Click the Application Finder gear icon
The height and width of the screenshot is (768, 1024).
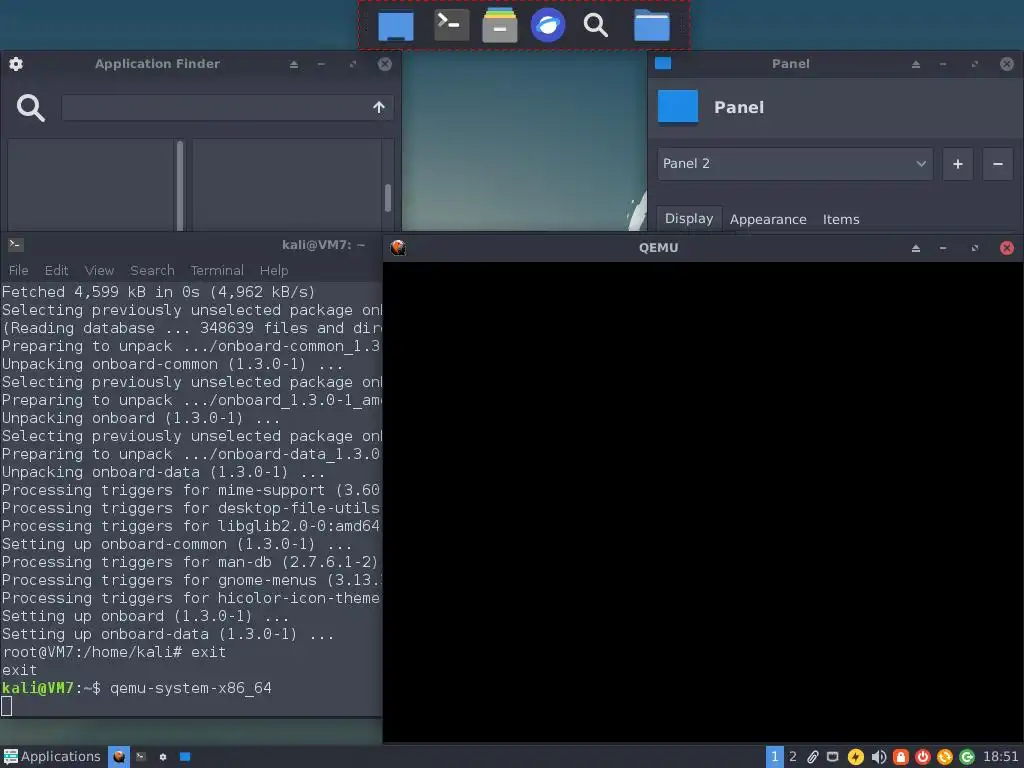point(16,63)
